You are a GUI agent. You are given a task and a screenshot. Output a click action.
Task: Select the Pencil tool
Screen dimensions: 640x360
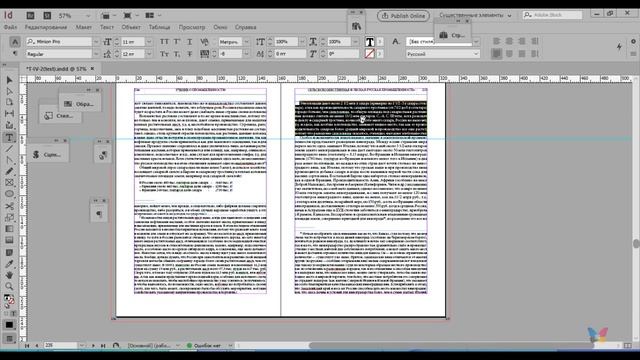(9, 172)
